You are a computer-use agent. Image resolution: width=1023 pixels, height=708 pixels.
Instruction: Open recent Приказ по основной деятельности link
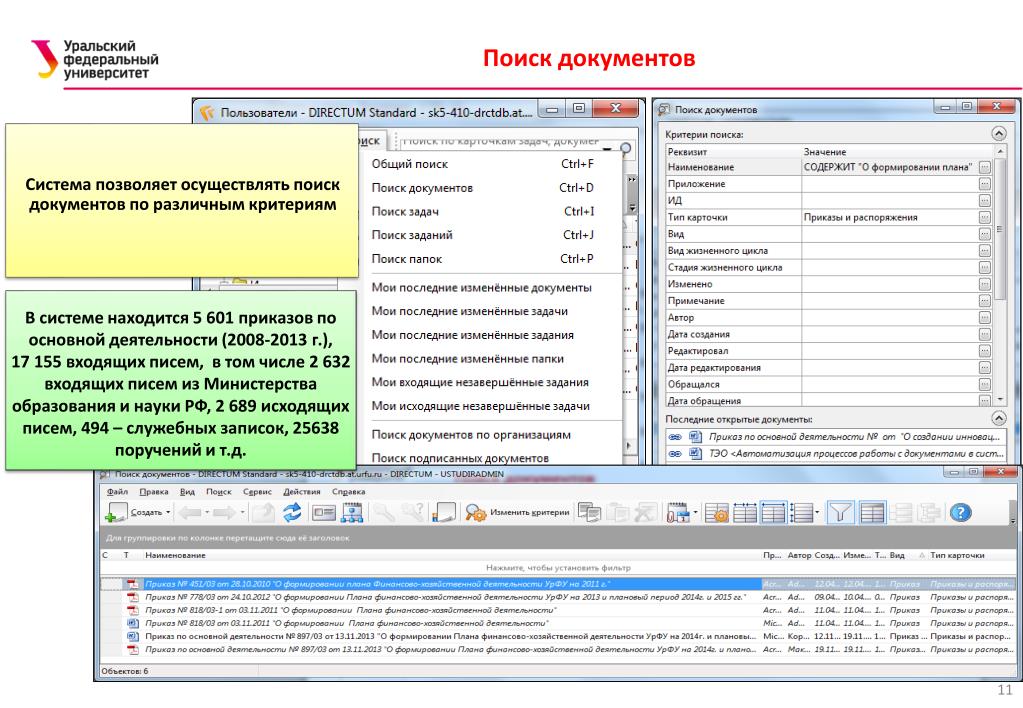[854, 437]
